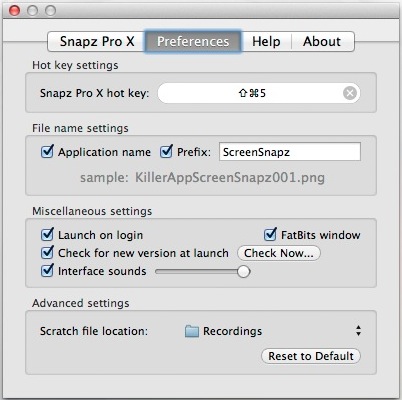
Task: Disable Launch on login
Action: tap(47, 235)
